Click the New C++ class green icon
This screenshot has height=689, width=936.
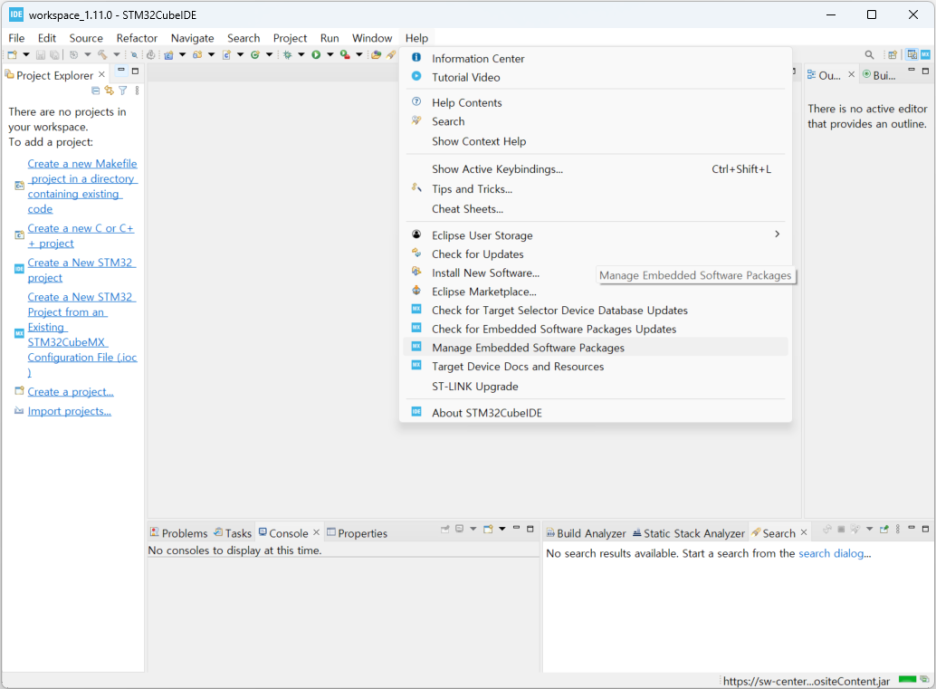255,55
